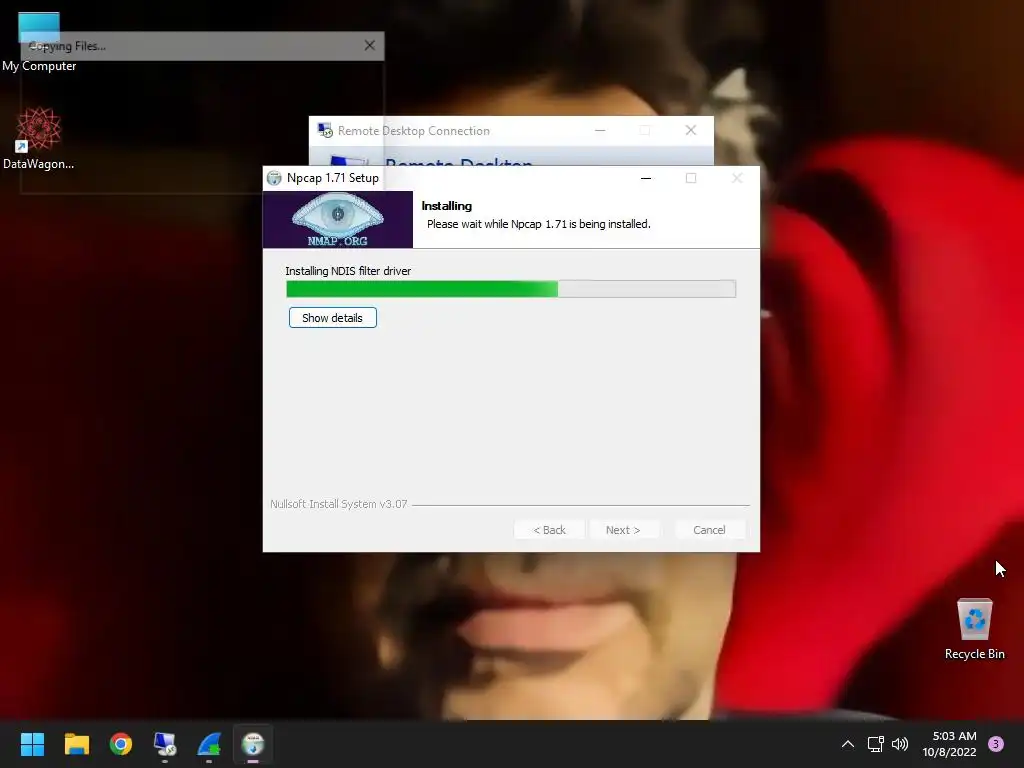
Task: Open the Windows Start menu
Action: 32,744
